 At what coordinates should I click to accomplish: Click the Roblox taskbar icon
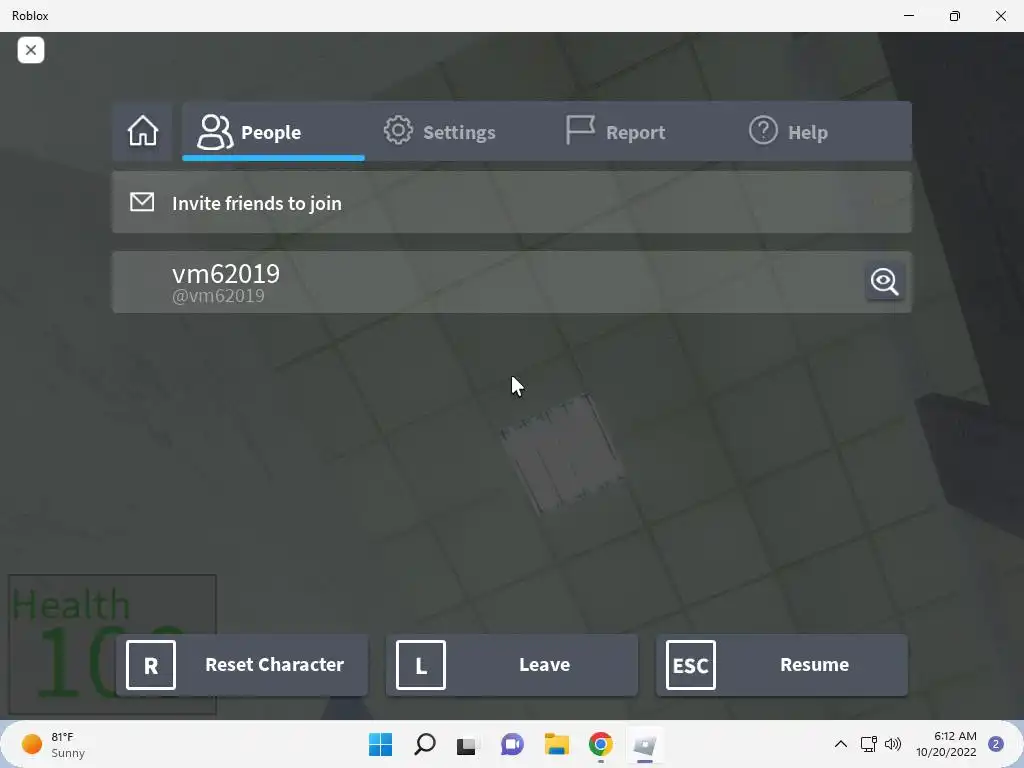coord(645,744)
